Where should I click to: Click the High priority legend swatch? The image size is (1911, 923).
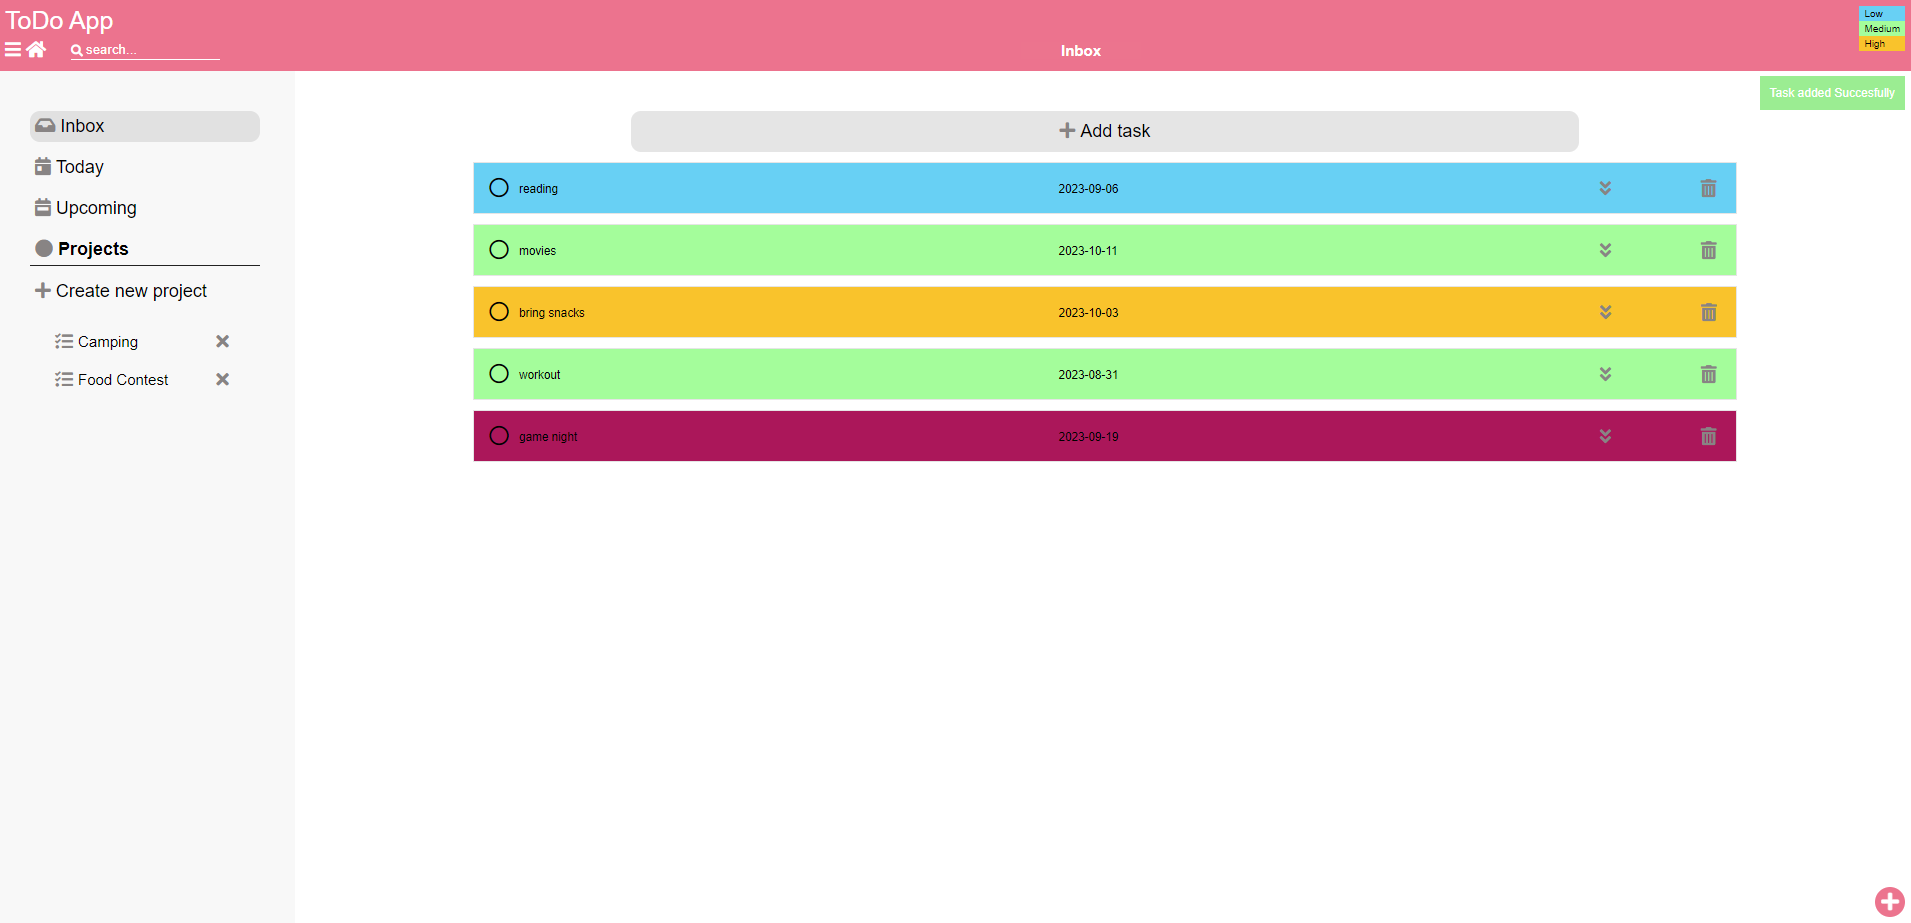pos(1881,44)
